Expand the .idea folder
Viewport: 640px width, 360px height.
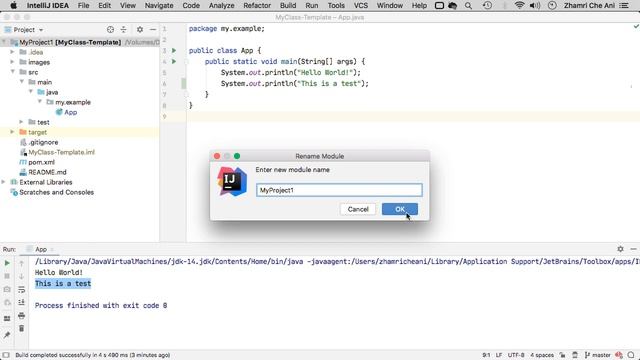tap(12, 52)
